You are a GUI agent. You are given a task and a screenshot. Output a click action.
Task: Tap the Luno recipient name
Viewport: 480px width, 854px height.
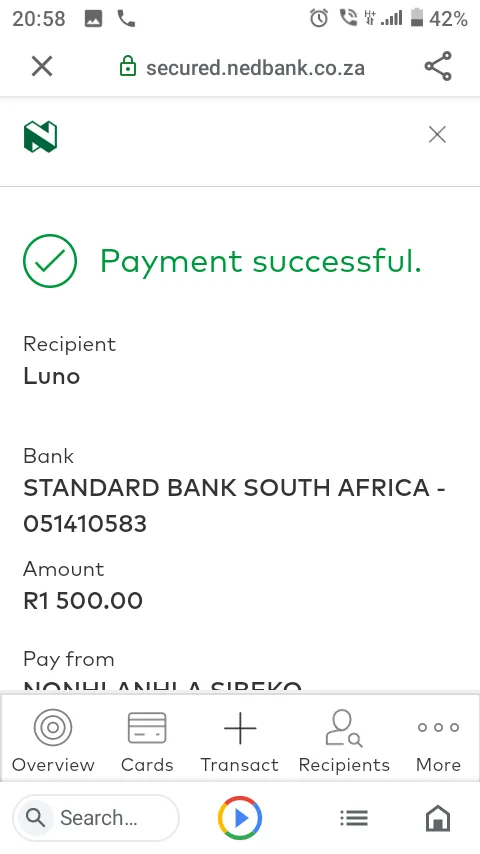[52, 376]
